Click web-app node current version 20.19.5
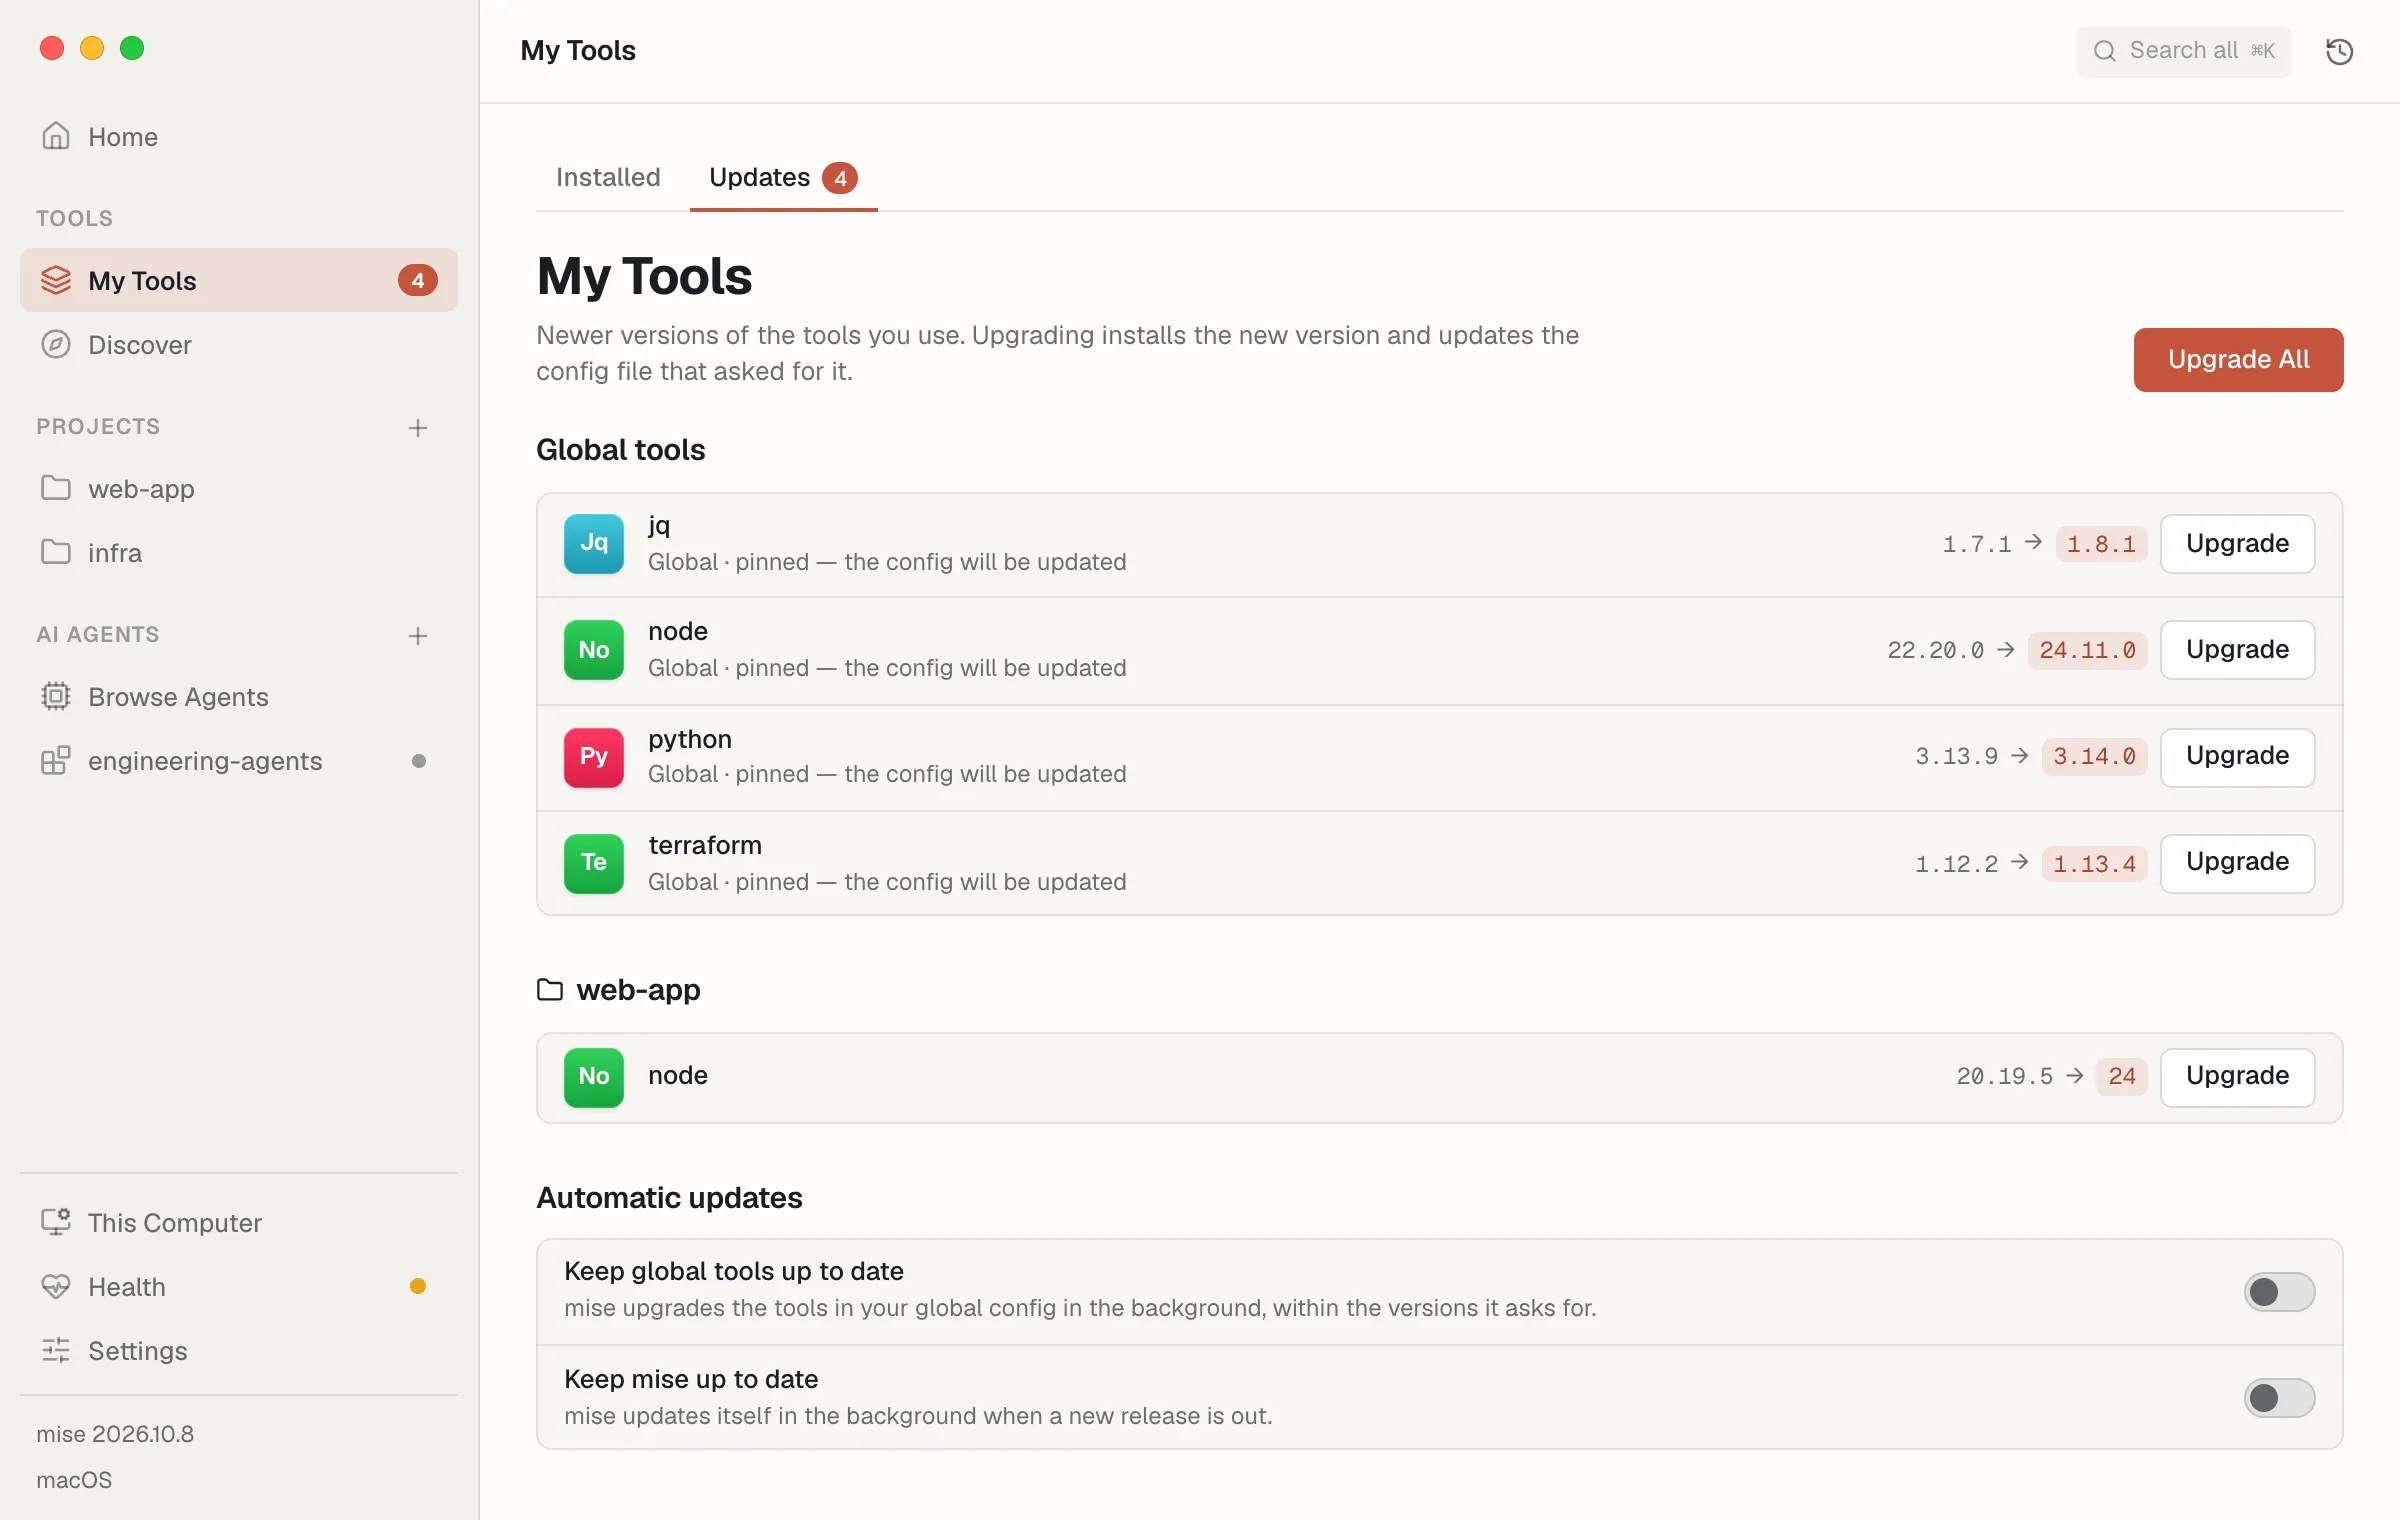This screenshot has width=2400, height=1520. [x=2004, y=1076]
